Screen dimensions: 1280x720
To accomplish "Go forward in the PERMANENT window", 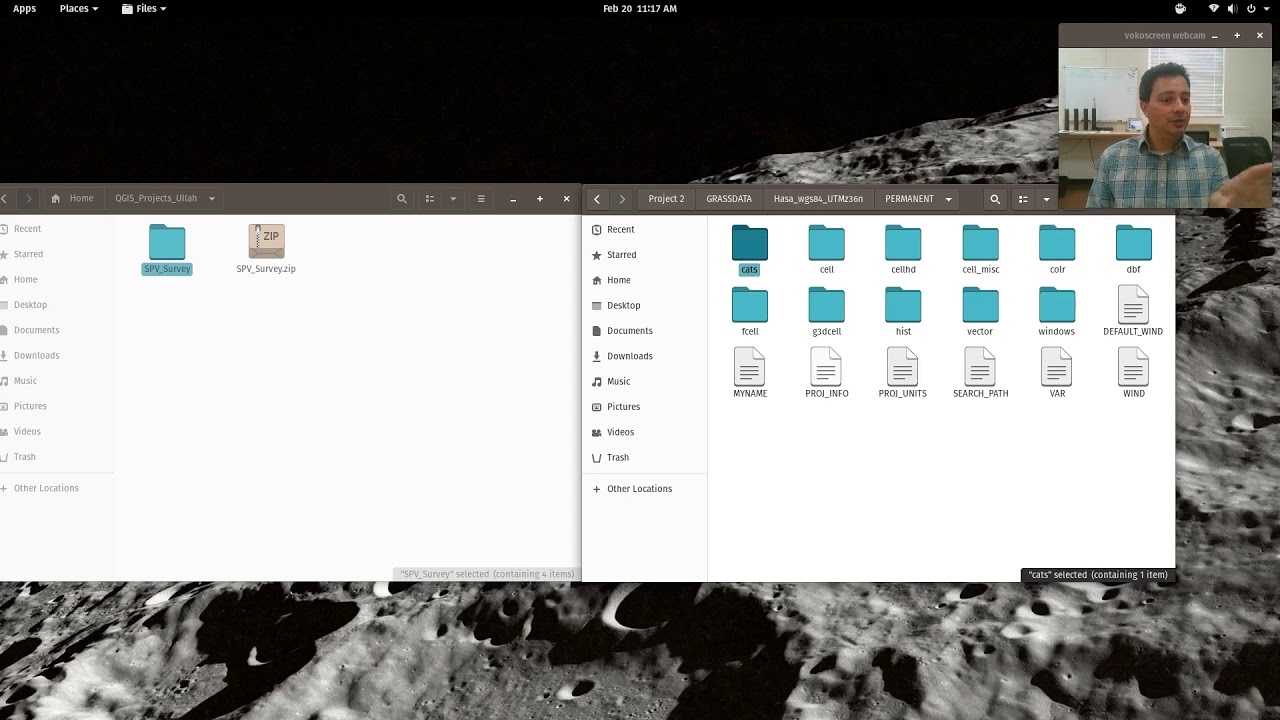I will click(622, 199).
